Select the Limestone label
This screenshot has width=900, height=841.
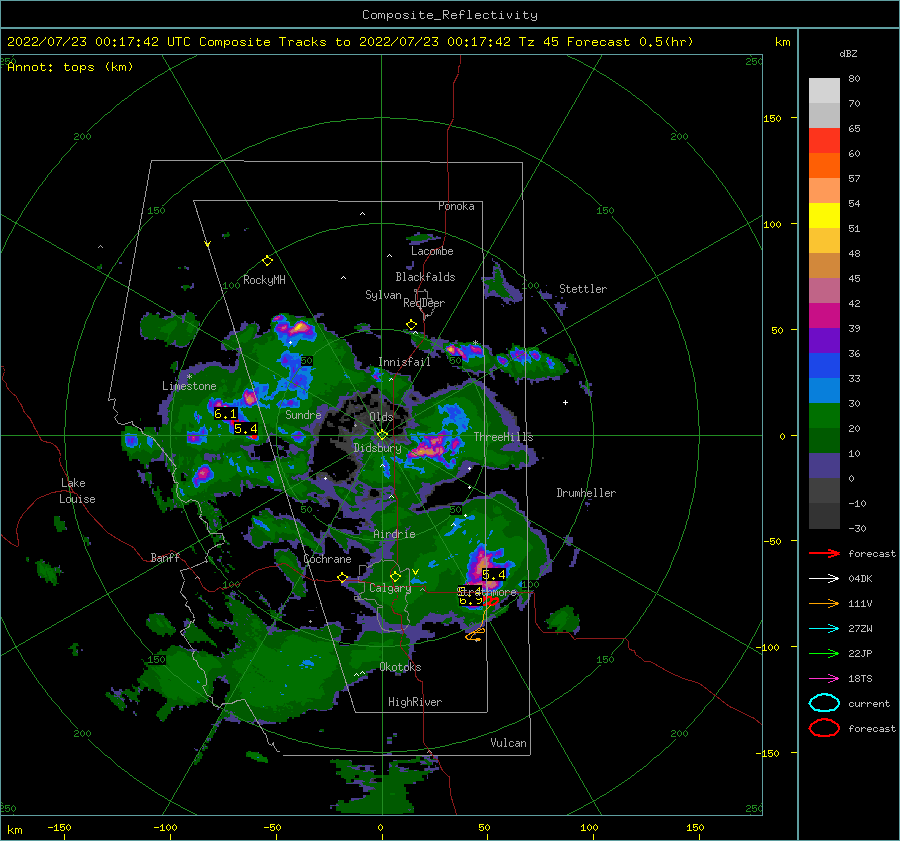(189, 386)
